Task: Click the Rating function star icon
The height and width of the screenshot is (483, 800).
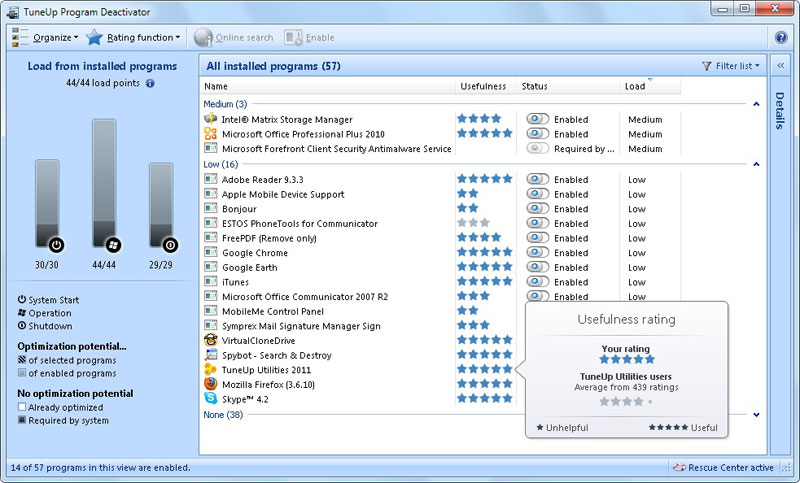Action: (x=94, y=37)
